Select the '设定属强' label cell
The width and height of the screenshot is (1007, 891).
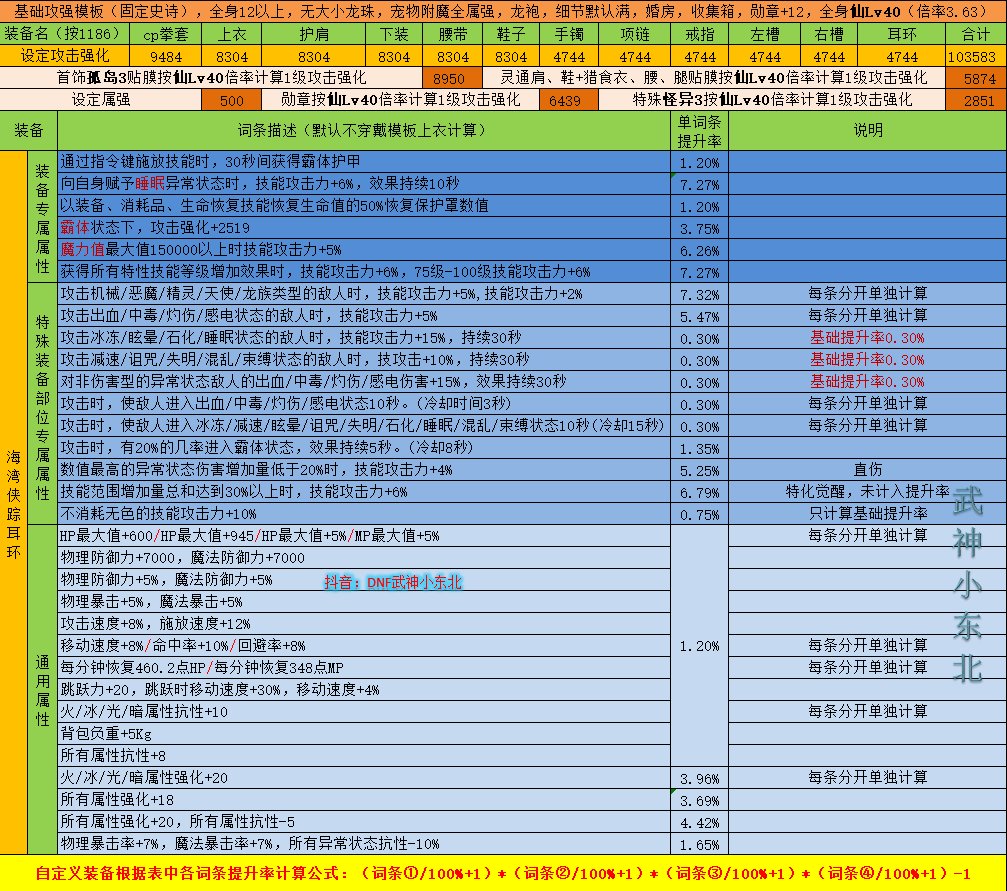click(101, 100)
